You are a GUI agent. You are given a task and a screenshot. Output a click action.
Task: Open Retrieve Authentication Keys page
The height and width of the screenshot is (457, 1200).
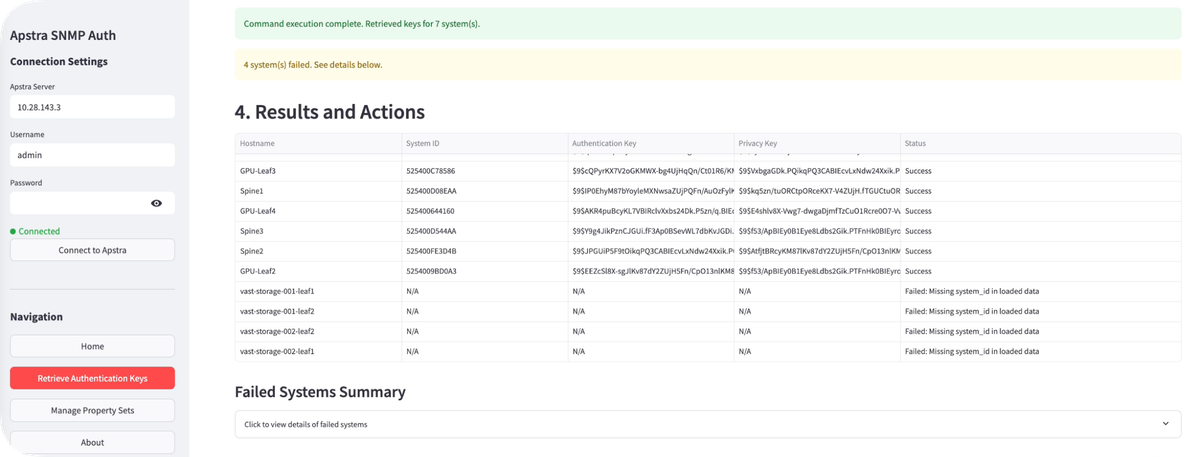[x=92, y=378]
